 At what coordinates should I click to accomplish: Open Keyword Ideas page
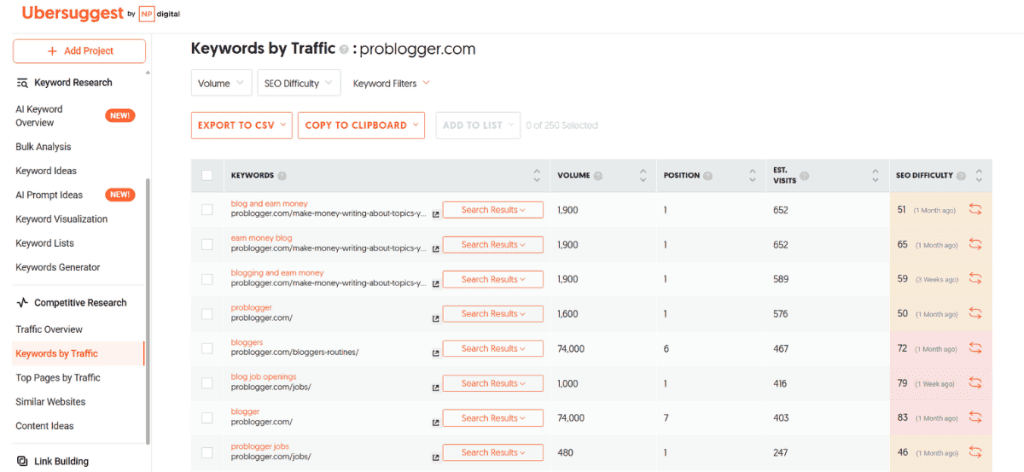point(46,171)
